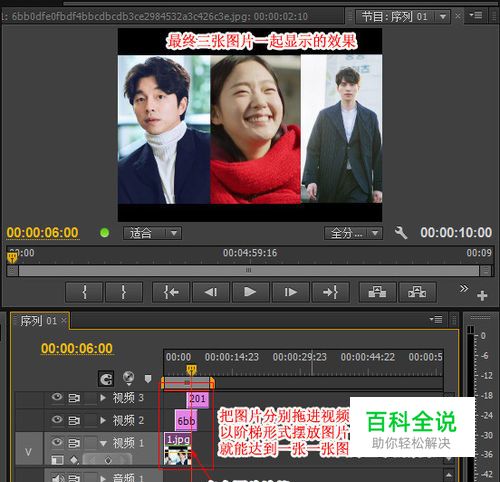The image size is (500, 482).
Task: Open extra transport controls double-chevron
Action: point(464,288)
